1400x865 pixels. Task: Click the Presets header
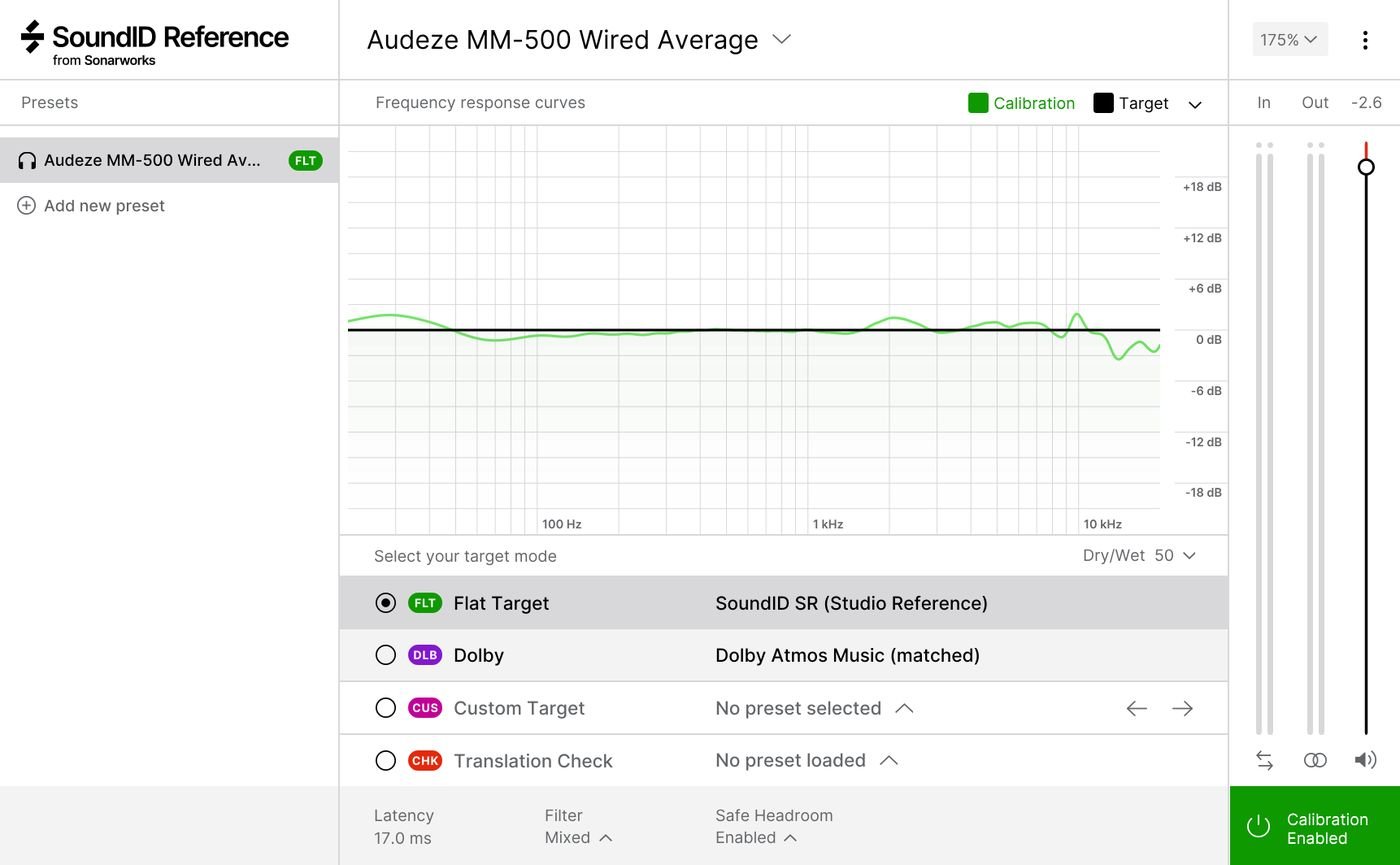[x=49, y=103]
